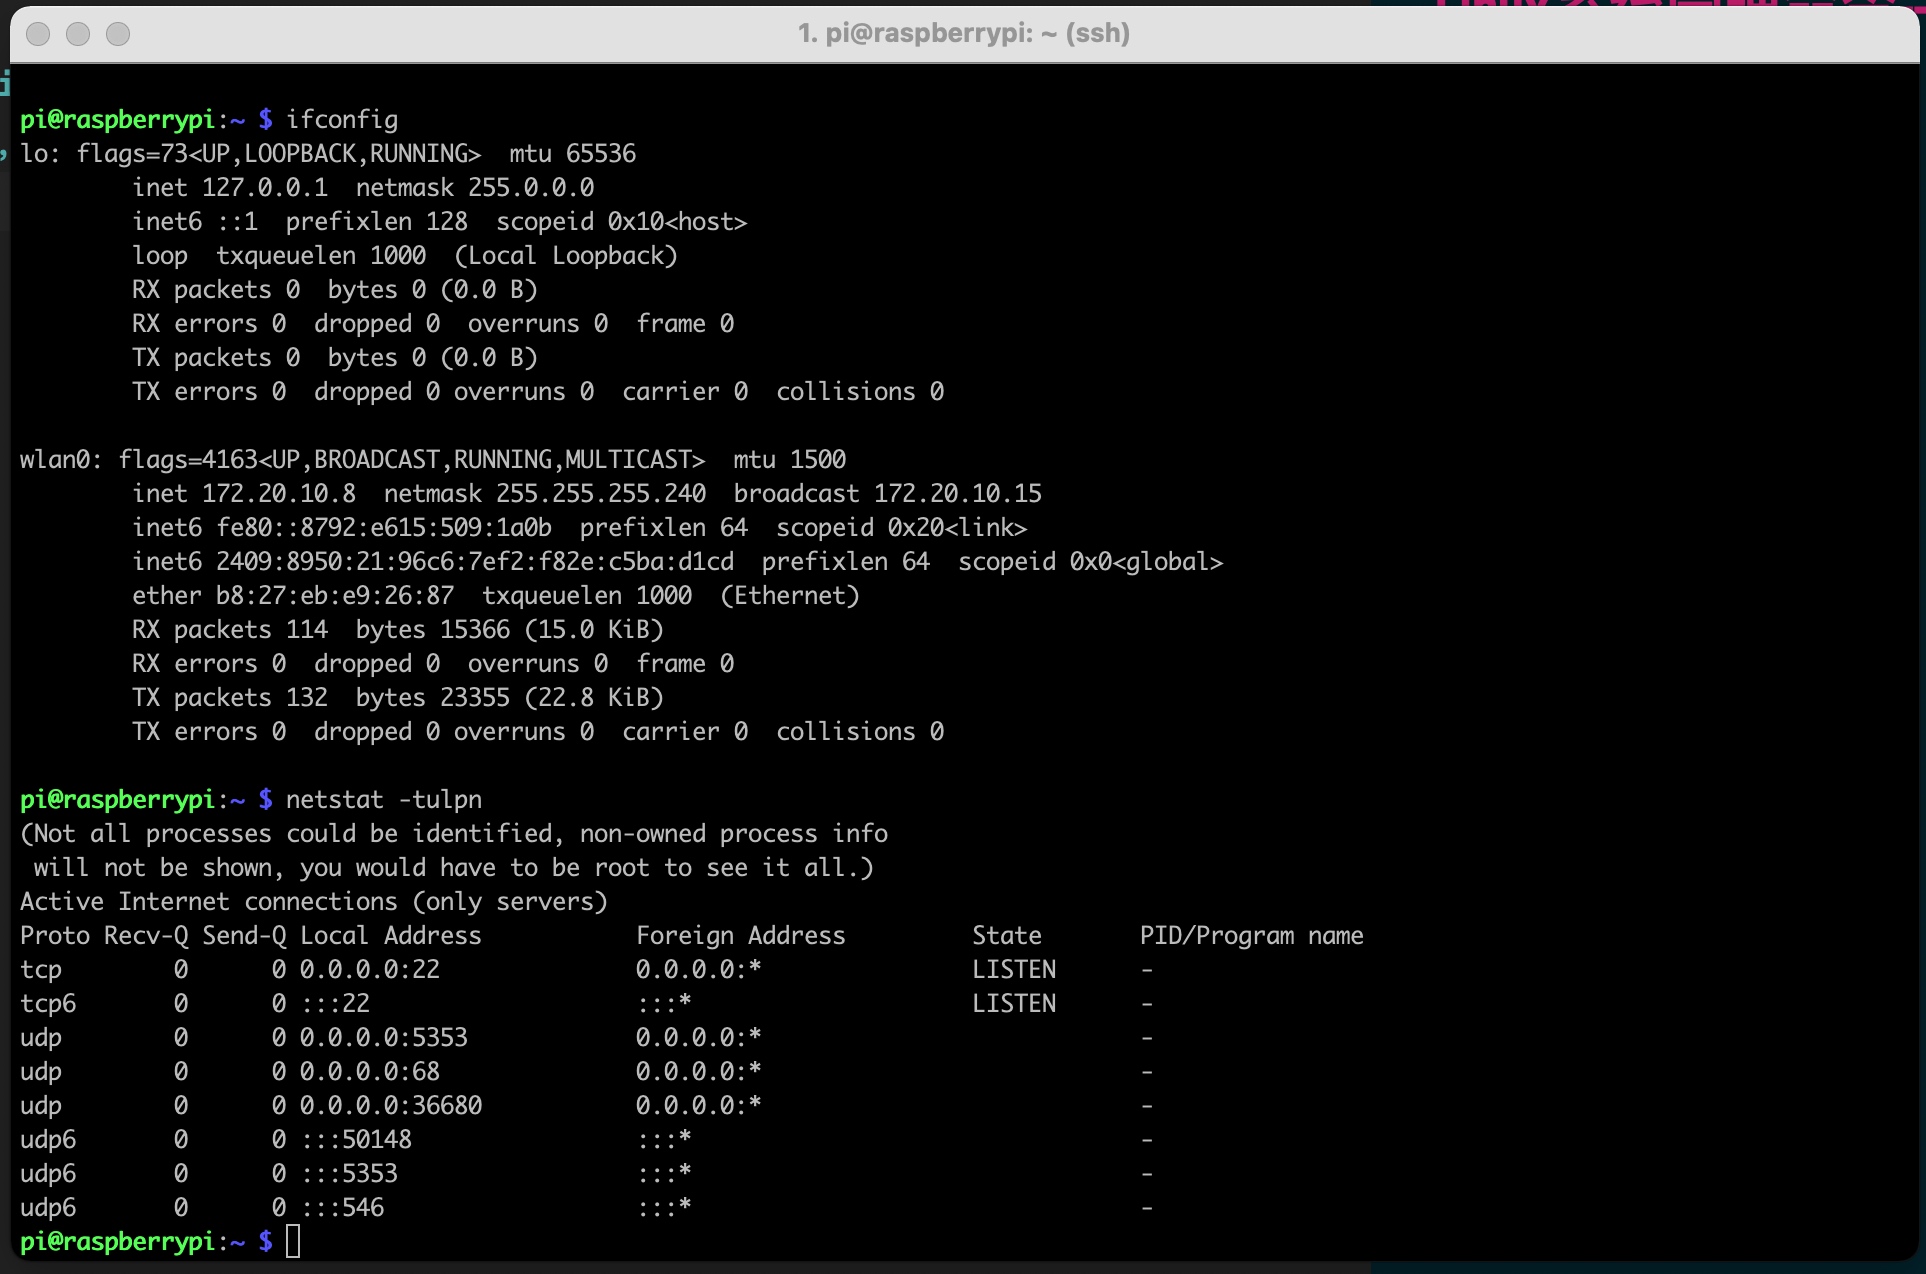Click the broadcast address 172.20.10.15
Image resolution: width=1926 pixels, height=1274 pixels.
point(957,494)
